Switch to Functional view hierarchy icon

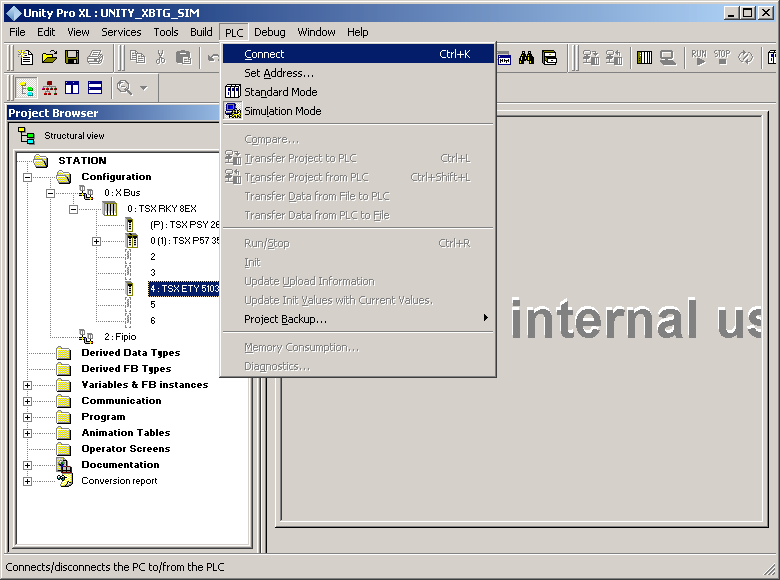point(49,88)
